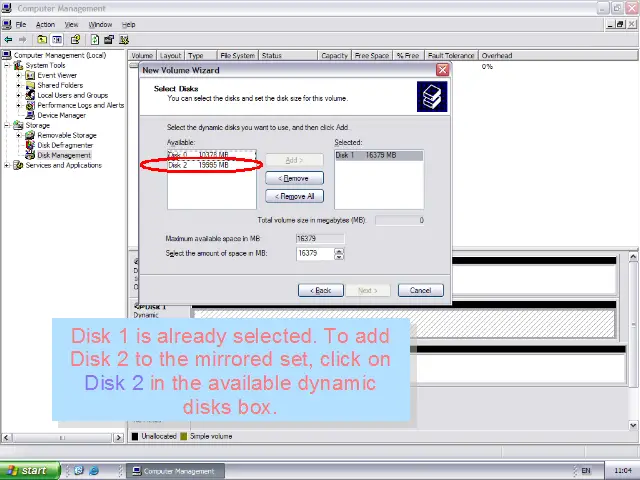Open the Help menu
The width and height of the screenshot is (640, 480).
click(129, 24)
